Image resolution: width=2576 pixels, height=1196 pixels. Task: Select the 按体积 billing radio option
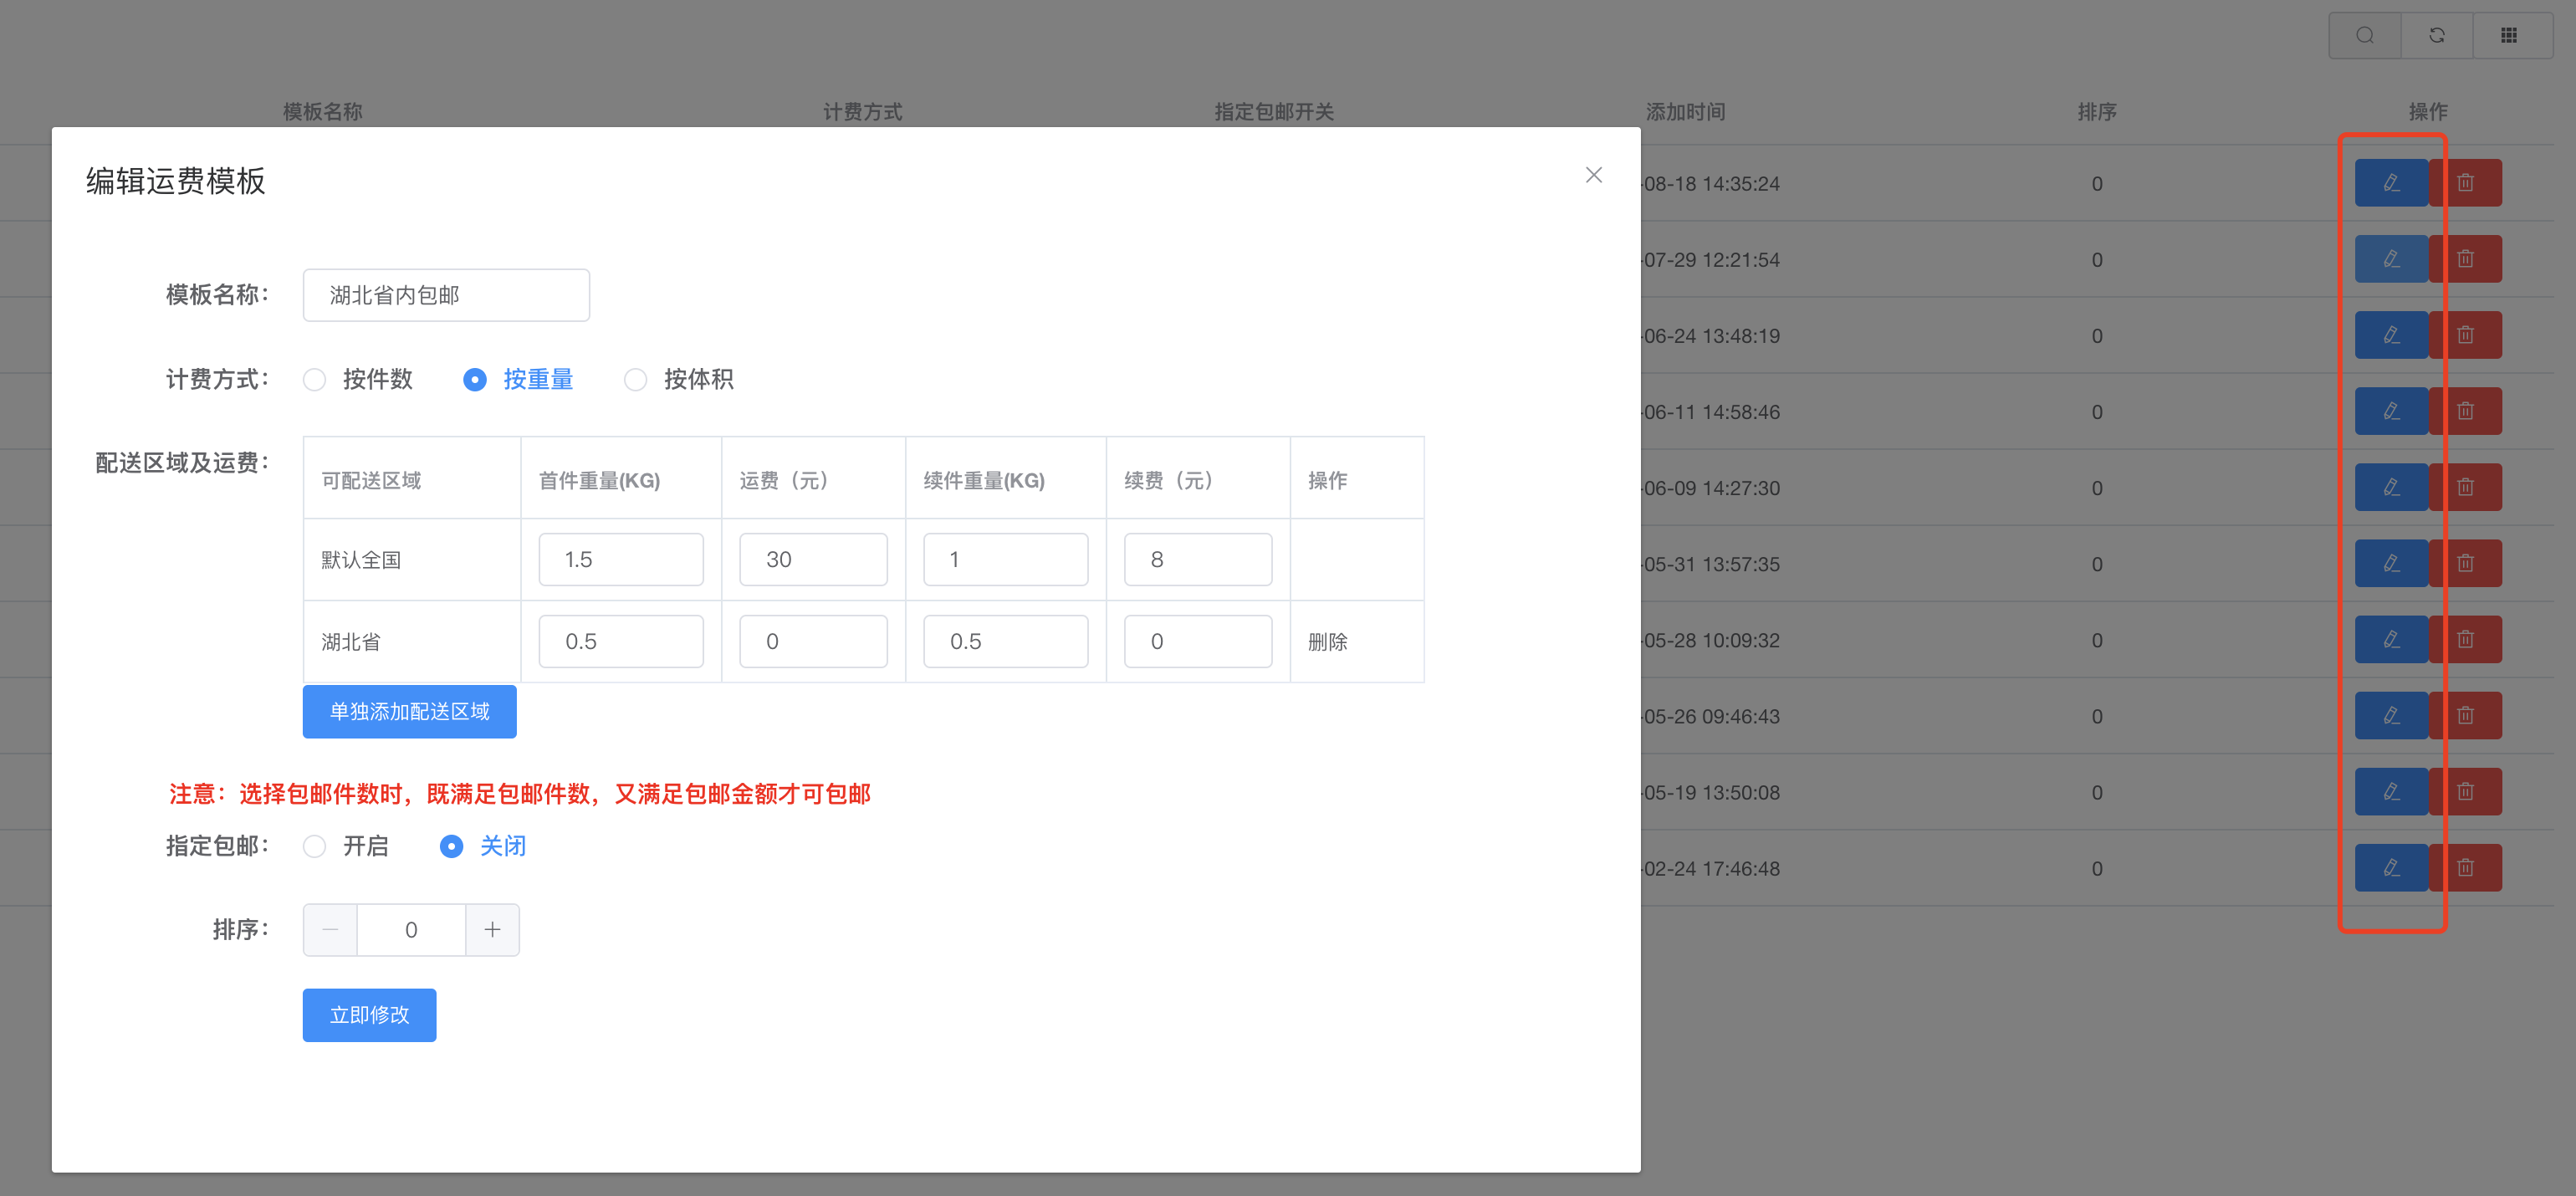point(635,380)
